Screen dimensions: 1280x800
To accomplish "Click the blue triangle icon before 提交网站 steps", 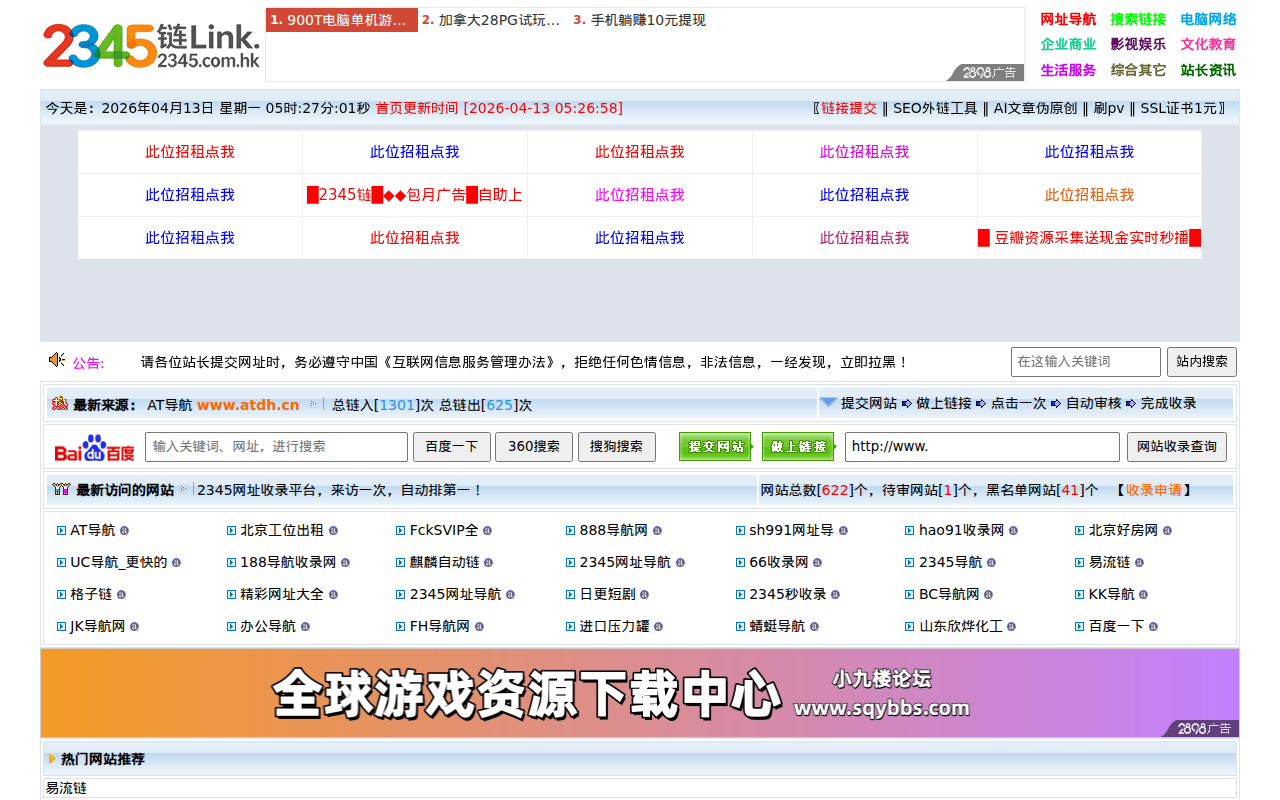I will click(x=828, y=403).
